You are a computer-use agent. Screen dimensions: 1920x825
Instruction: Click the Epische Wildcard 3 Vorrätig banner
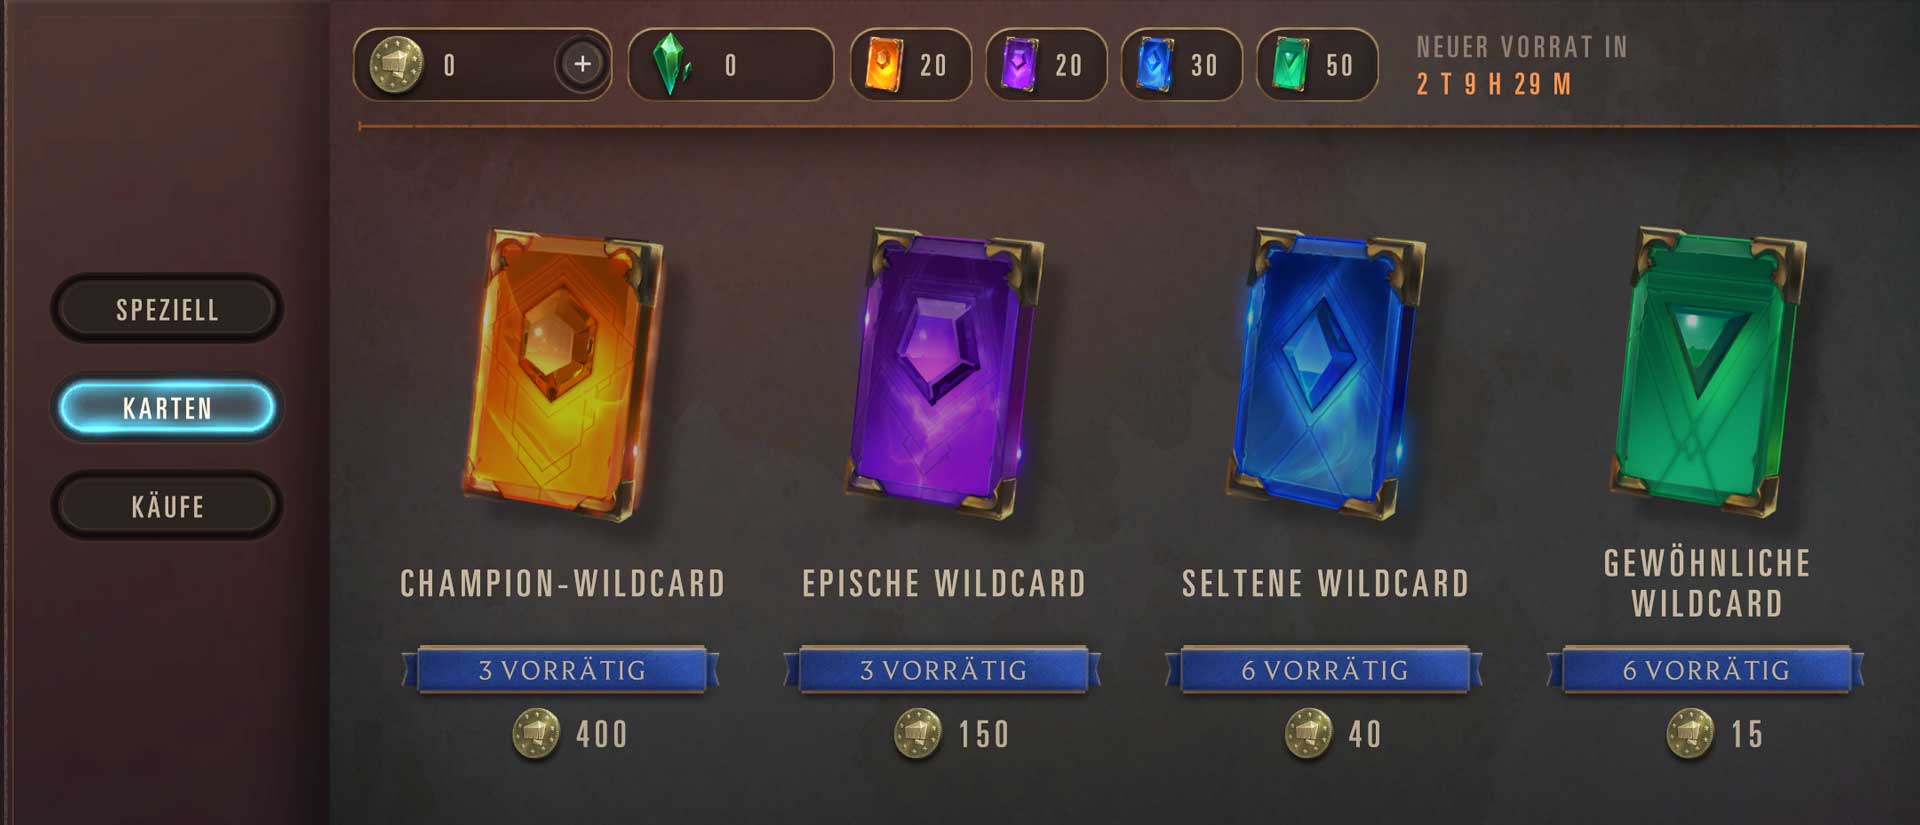click(x=943, y=670)
